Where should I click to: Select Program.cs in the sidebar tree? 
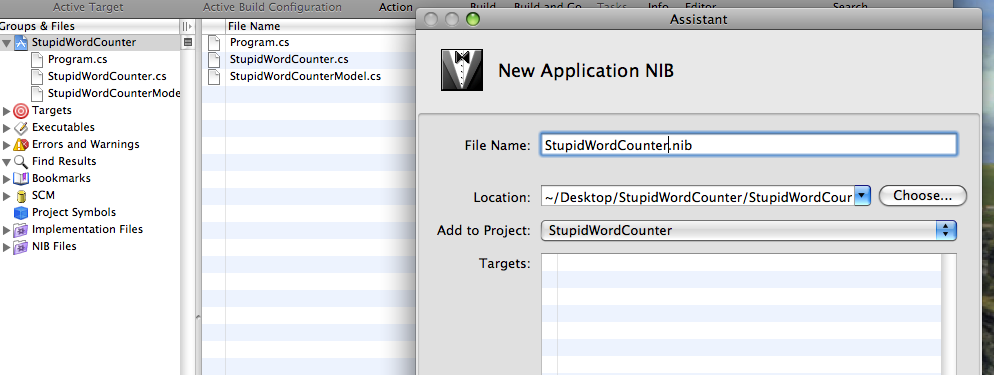point(77,60)
